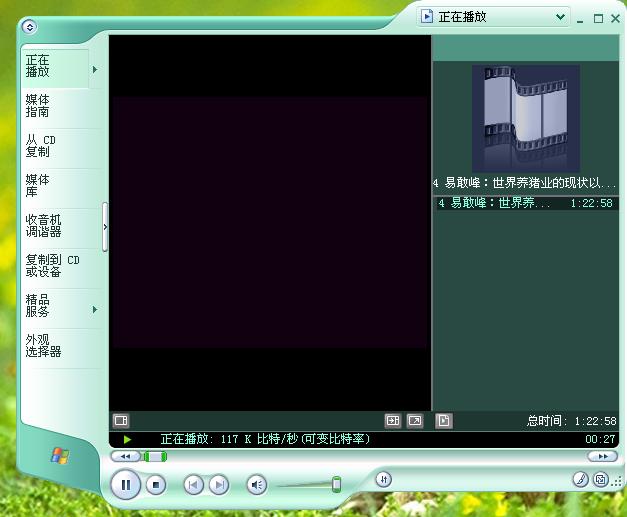
Task: Click the fast forward button on seek bar
Action: pyautogui.click(x=602, y=456)
